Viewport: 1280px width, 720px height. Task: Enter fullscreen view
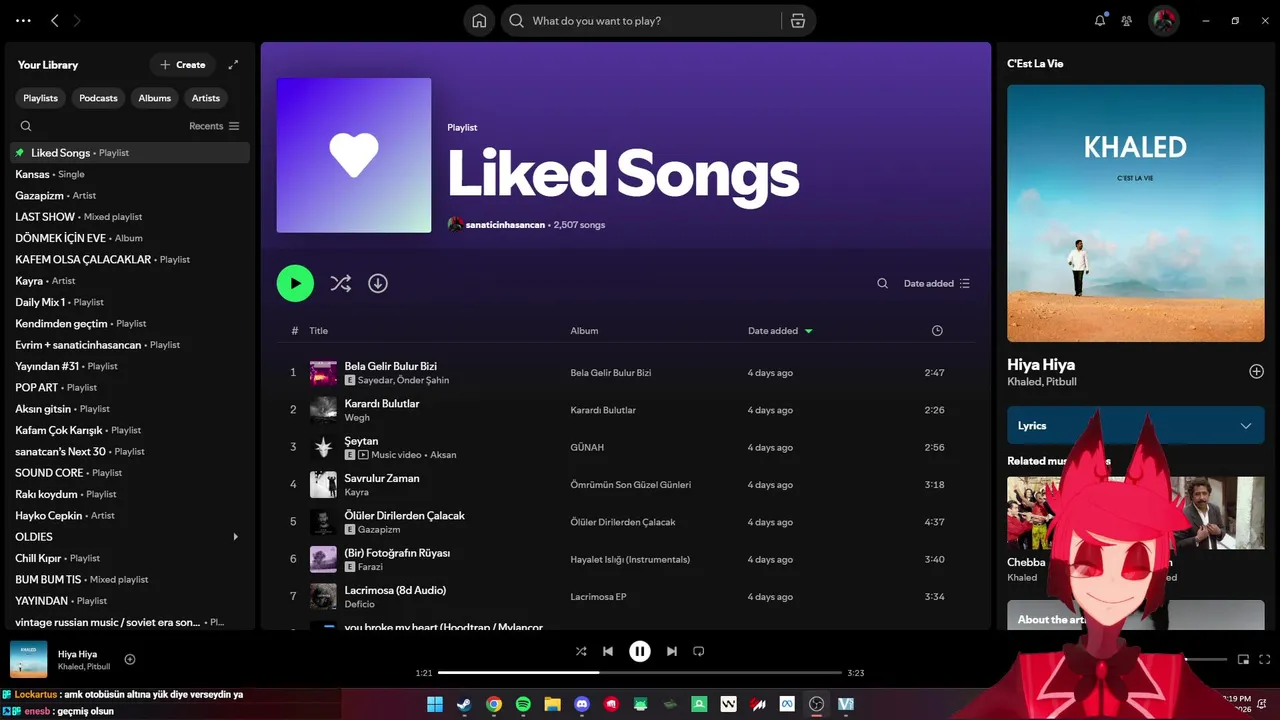(1265, 659)
